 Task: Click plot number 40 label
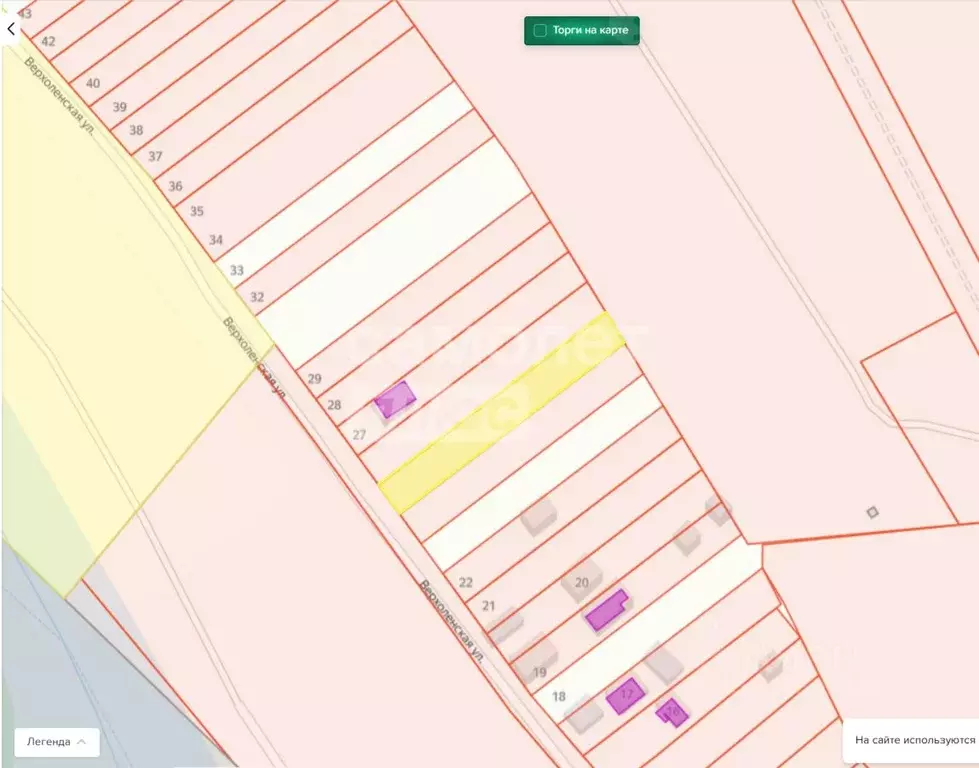93,84
